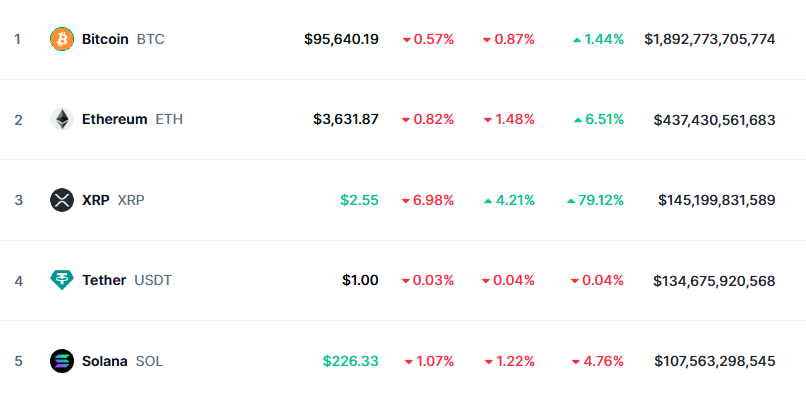This screenshot has height=400, width=806.
Task: Click Ethereum 6.51% gain value
Action: pos(599,120)
